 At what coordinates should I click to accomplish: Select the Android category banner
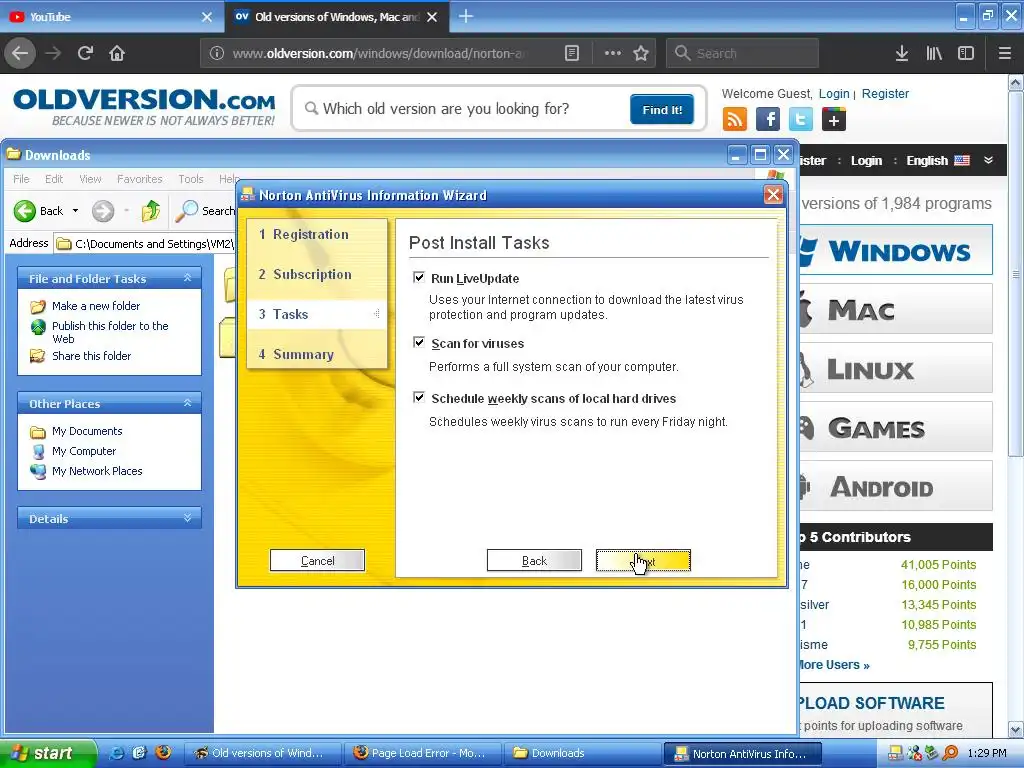pos(896,486)
